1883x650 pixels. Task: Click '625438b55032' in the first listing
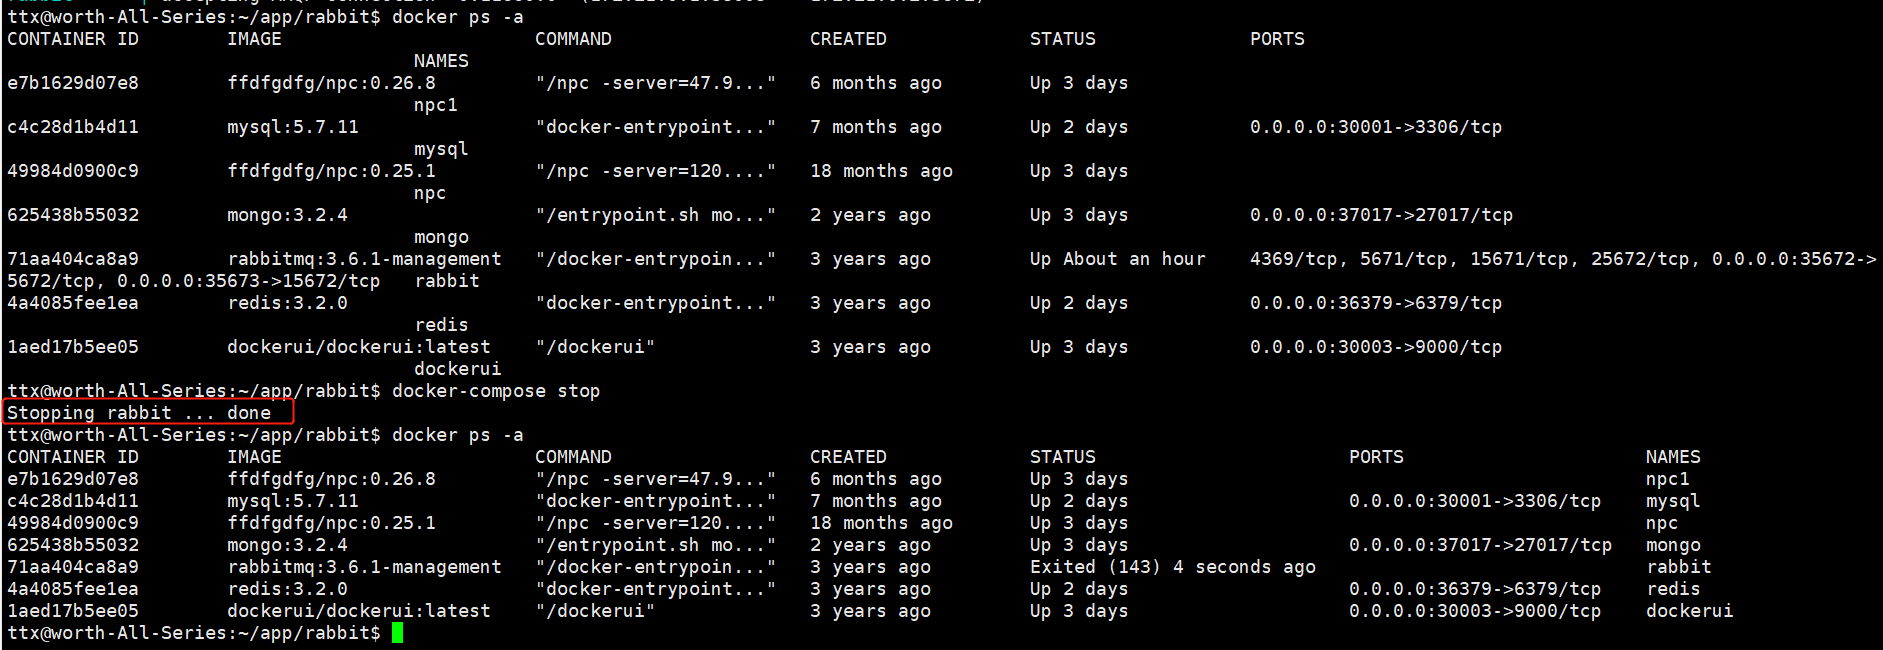[x=73, y=215]
